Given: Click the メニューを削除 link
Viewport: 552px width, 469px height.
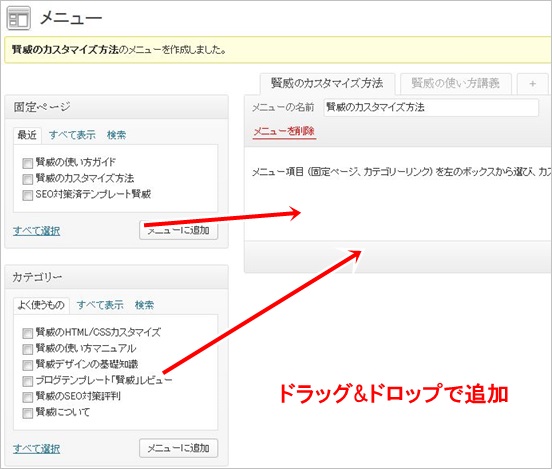Looking at the screenshot, I should 284,131.
